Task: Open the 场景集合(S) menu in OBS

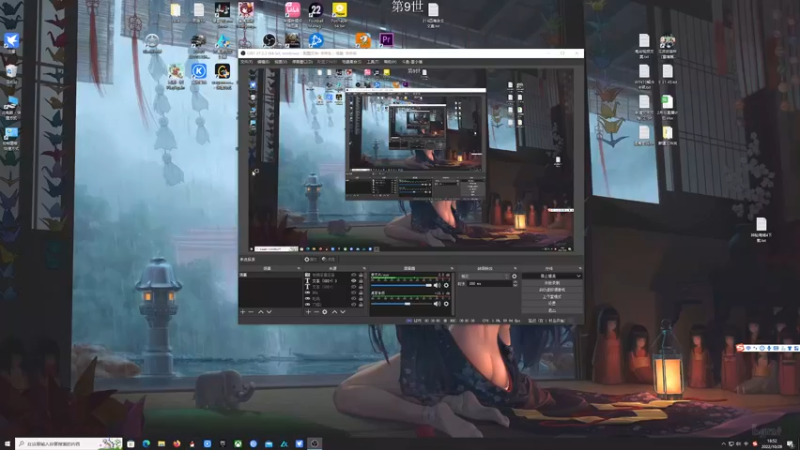Action: coord(352,62)
